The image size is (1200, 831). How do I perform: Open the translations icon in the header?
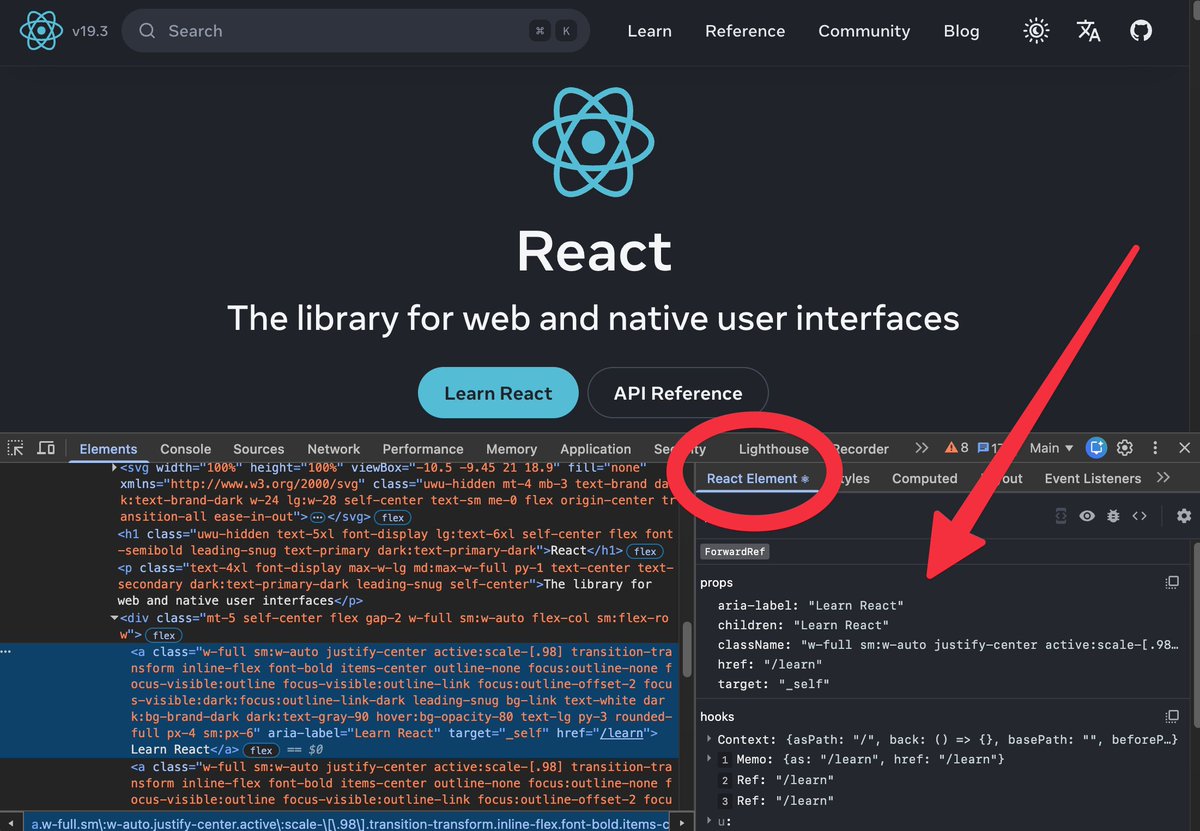pyautogui.click(x=1089, y=31)
